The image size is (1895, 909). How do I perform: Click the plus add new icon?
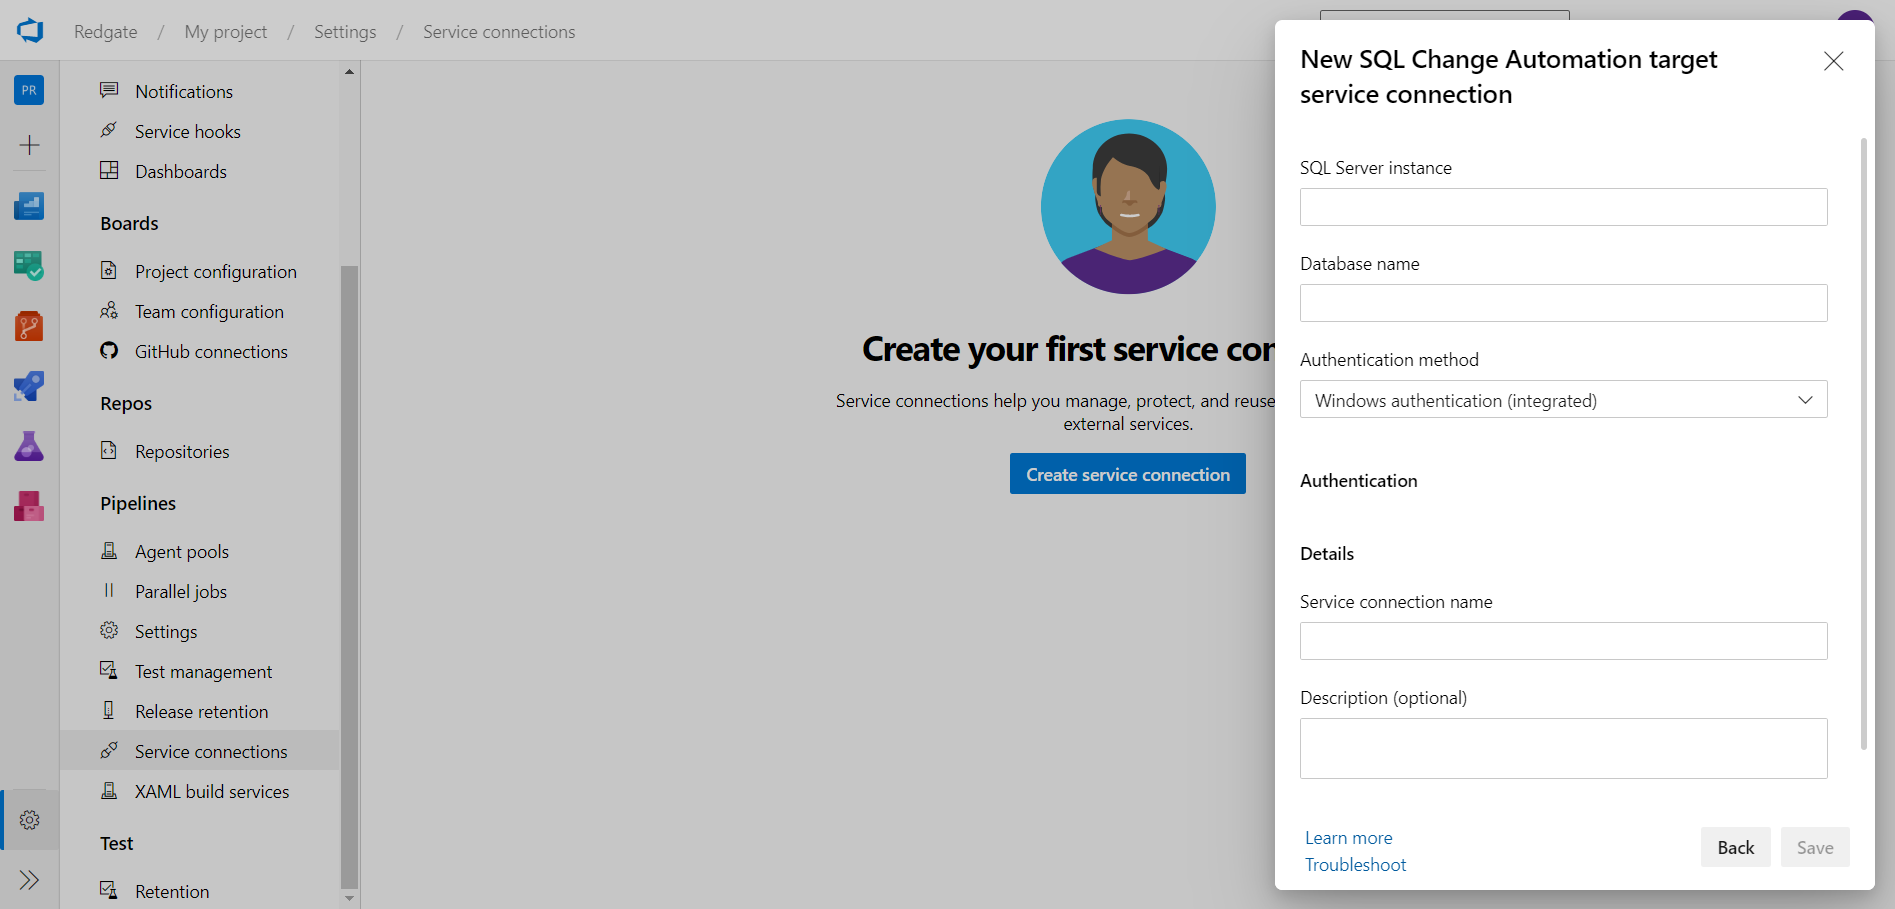[29, 145]
